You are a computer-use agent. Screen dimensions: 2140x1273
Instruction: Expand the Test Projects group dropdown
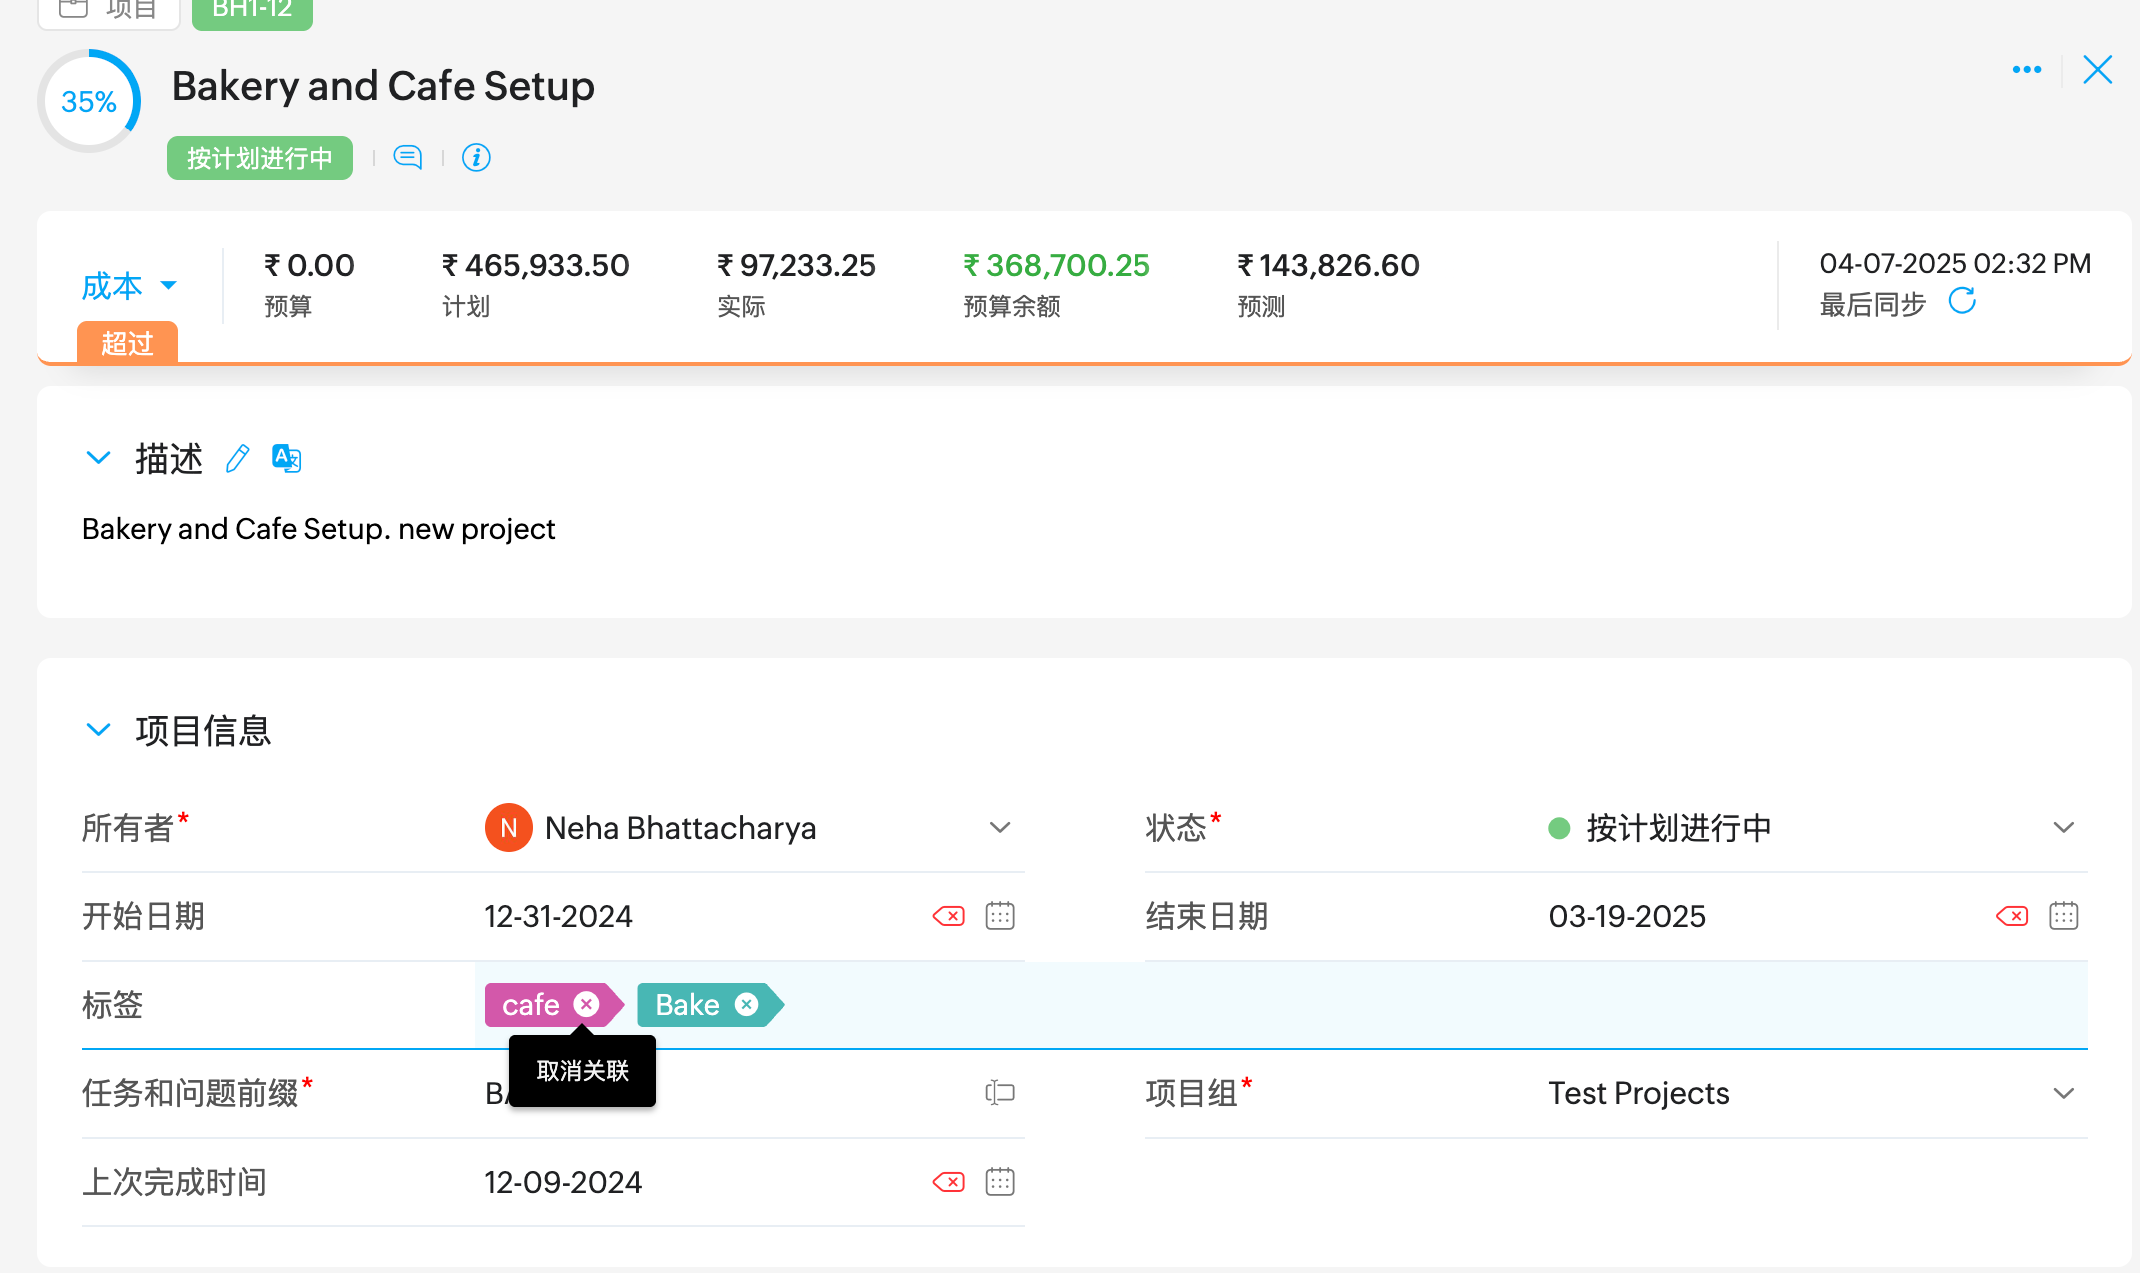2063,1093
